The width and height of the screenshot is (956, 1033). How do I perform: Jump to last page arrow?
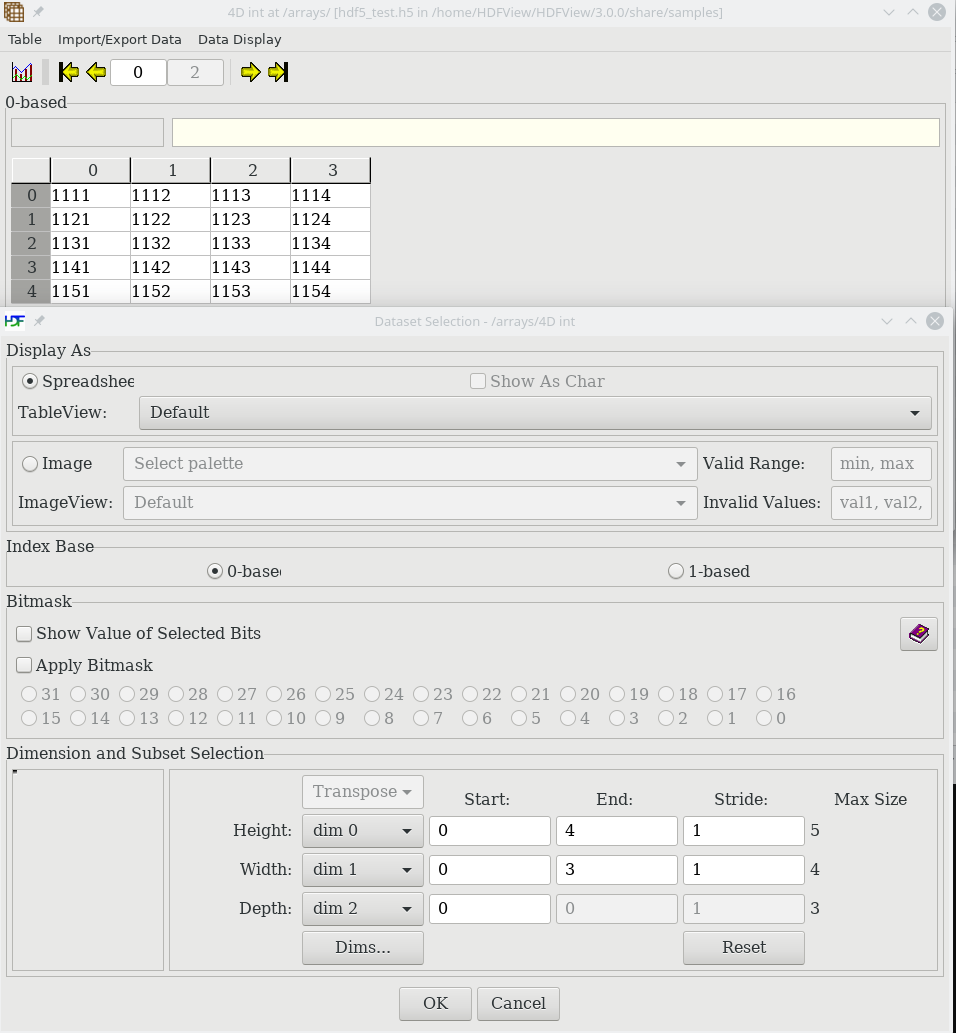(x=278, y=72)
